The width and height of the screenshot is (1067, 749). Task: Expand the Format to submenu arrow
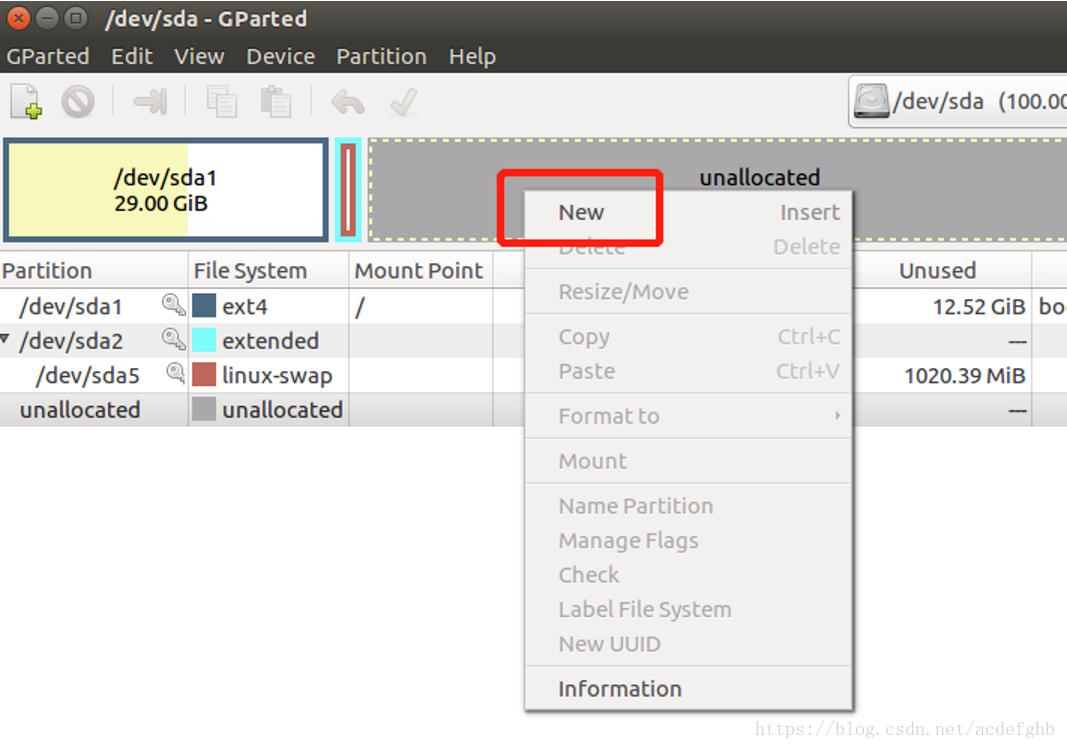(838, 415)
